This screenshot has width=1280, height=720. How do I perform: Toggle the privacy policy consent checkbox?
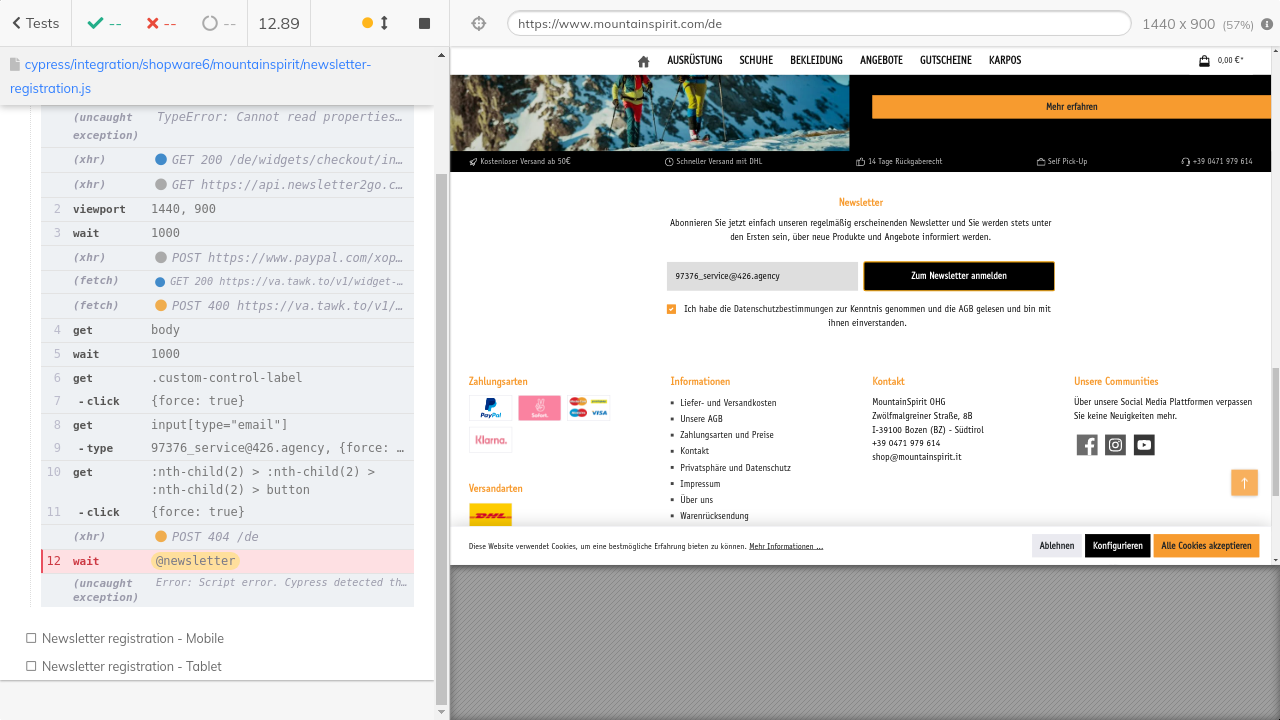672,309
